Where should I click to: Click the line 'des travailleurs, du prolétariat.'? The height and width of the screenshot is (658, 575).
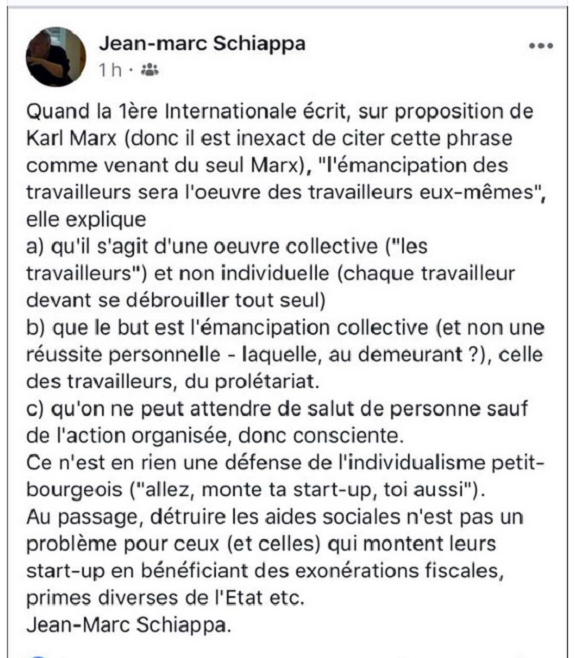click(173, 381)
